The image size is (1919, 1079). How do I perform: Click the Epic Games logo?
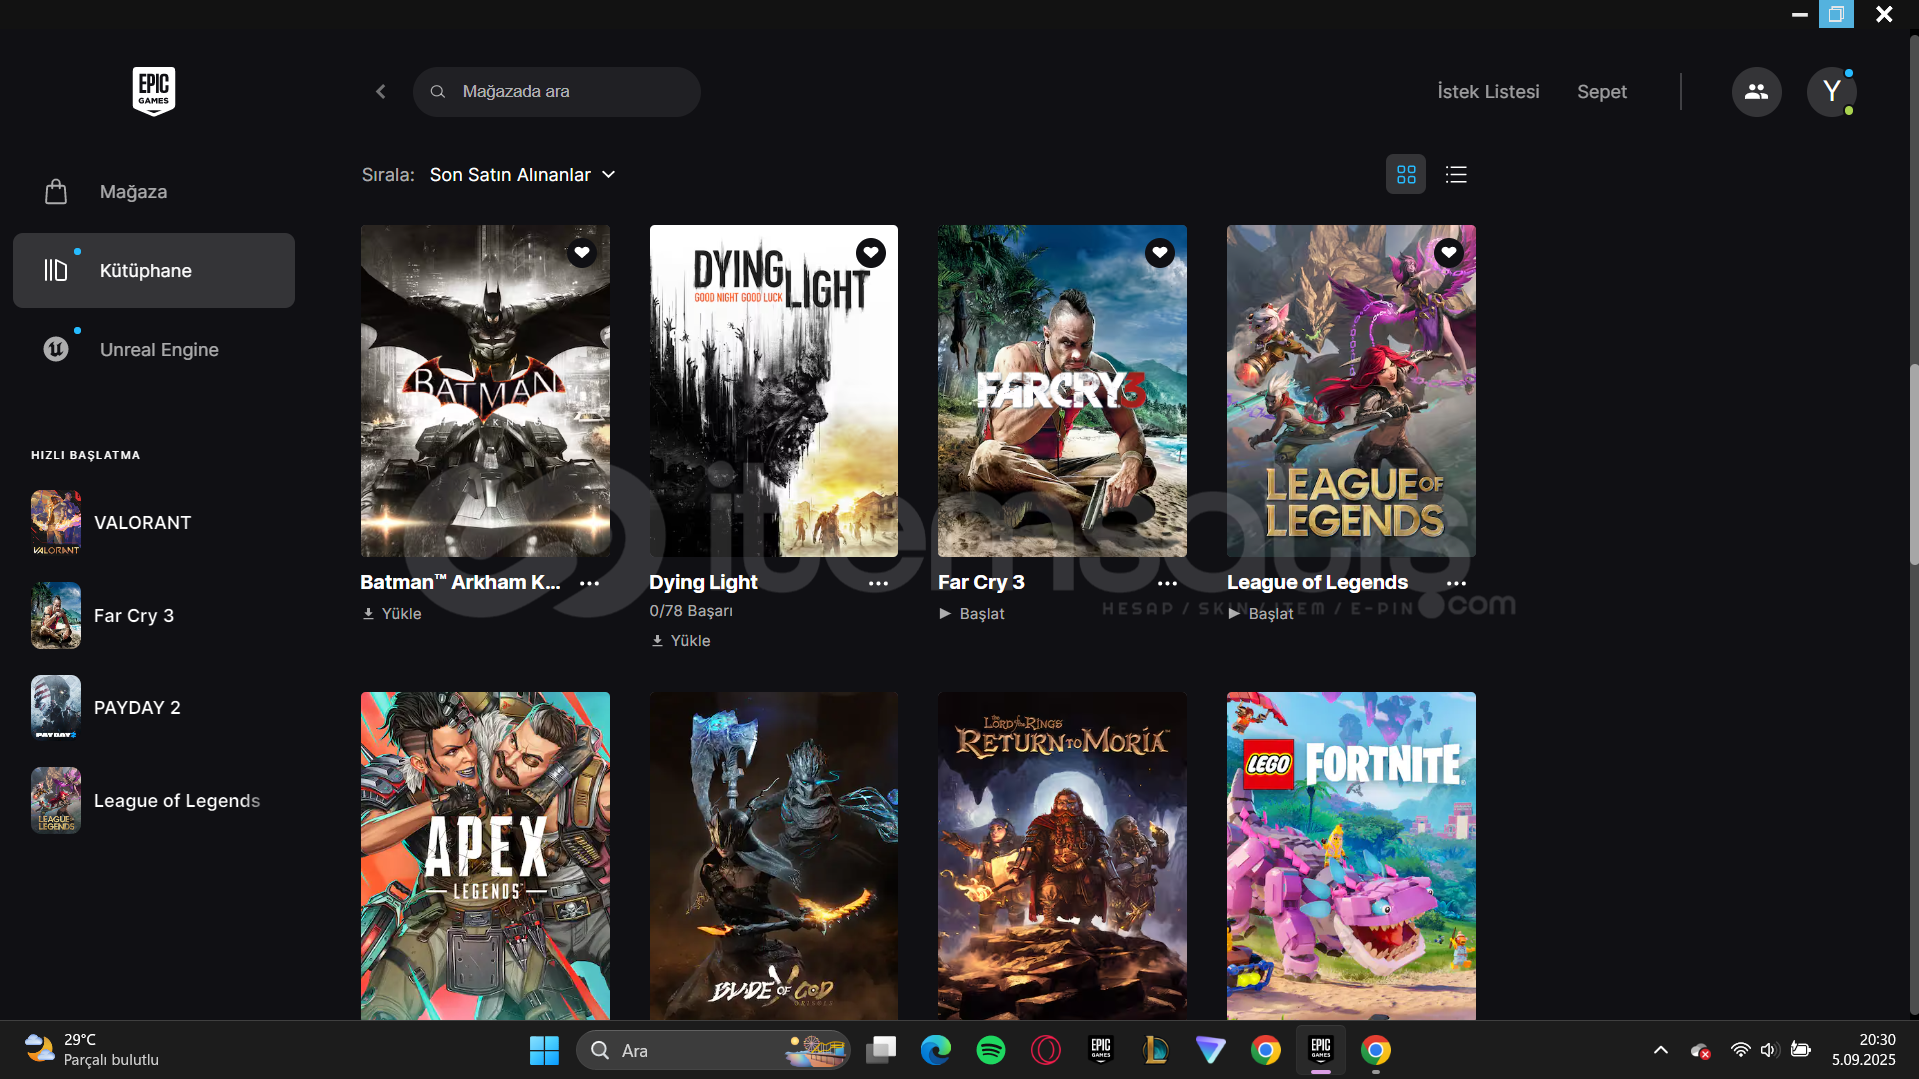coord(154,91)
